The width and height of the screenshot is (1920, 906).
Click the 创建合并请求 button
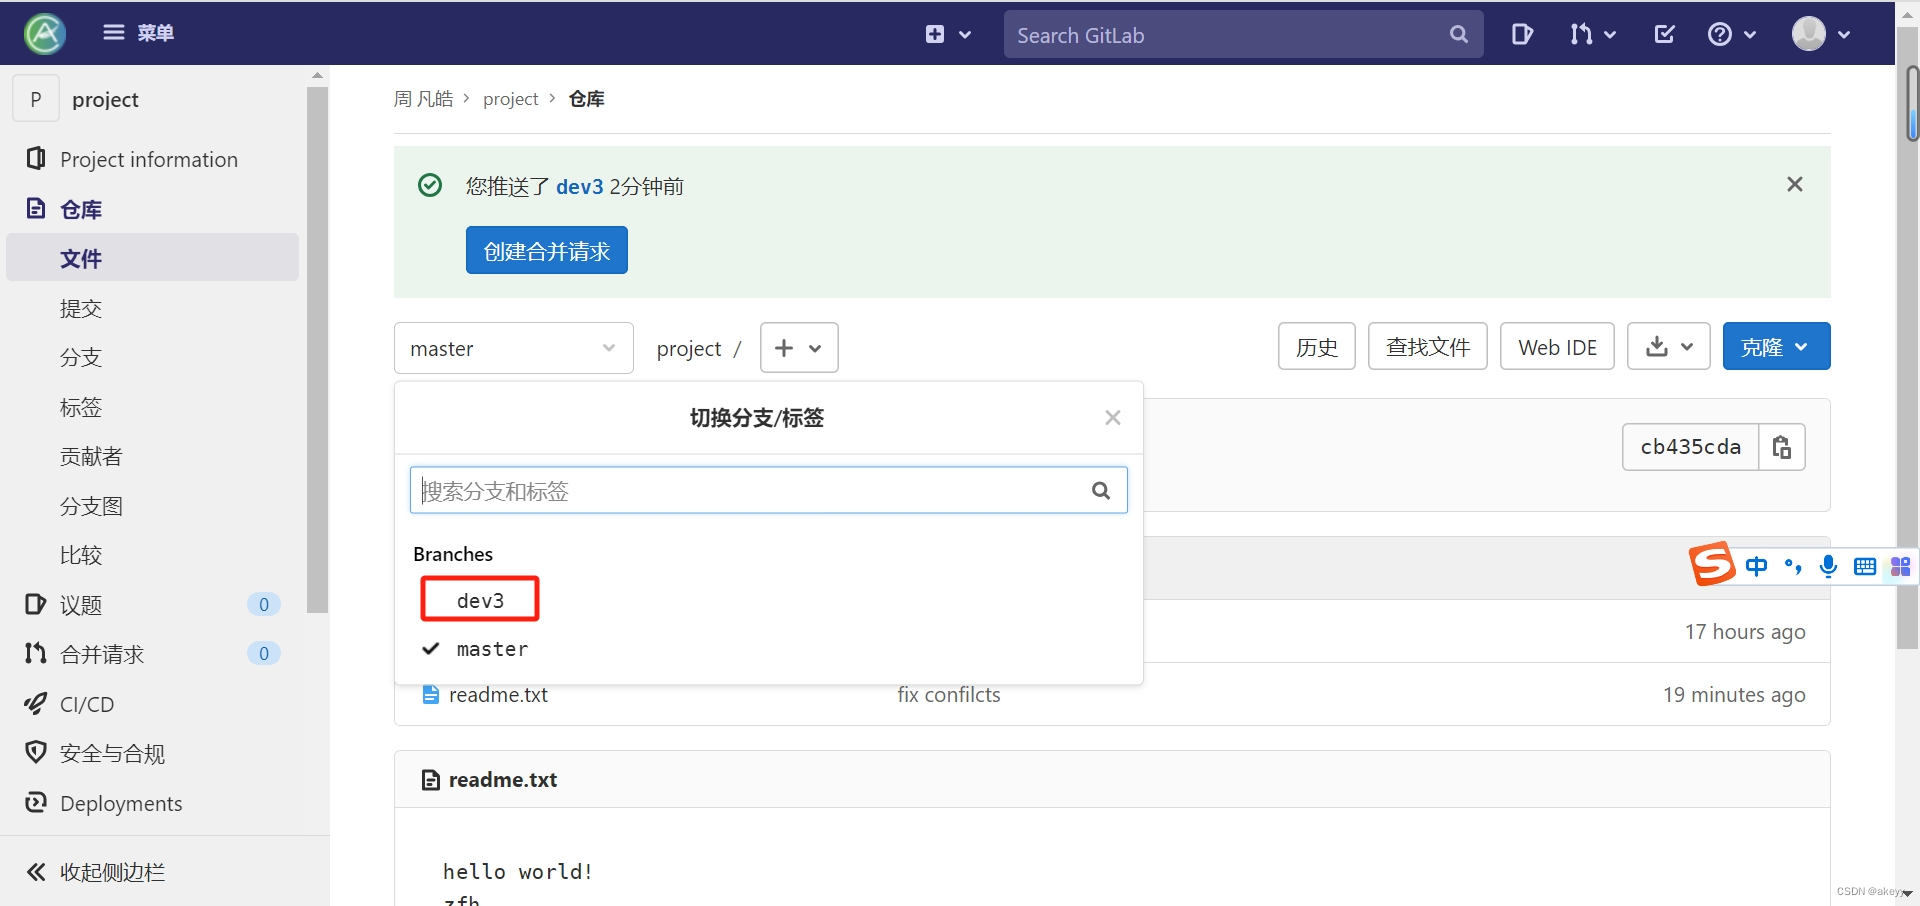tap(546, 250)
